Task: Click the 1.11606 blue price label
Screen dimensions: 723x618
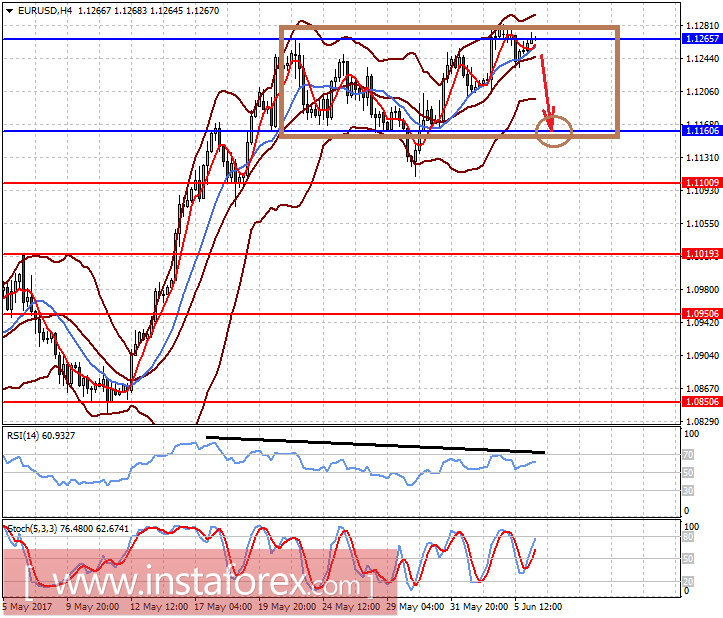Action: click(x=702, y=131)
